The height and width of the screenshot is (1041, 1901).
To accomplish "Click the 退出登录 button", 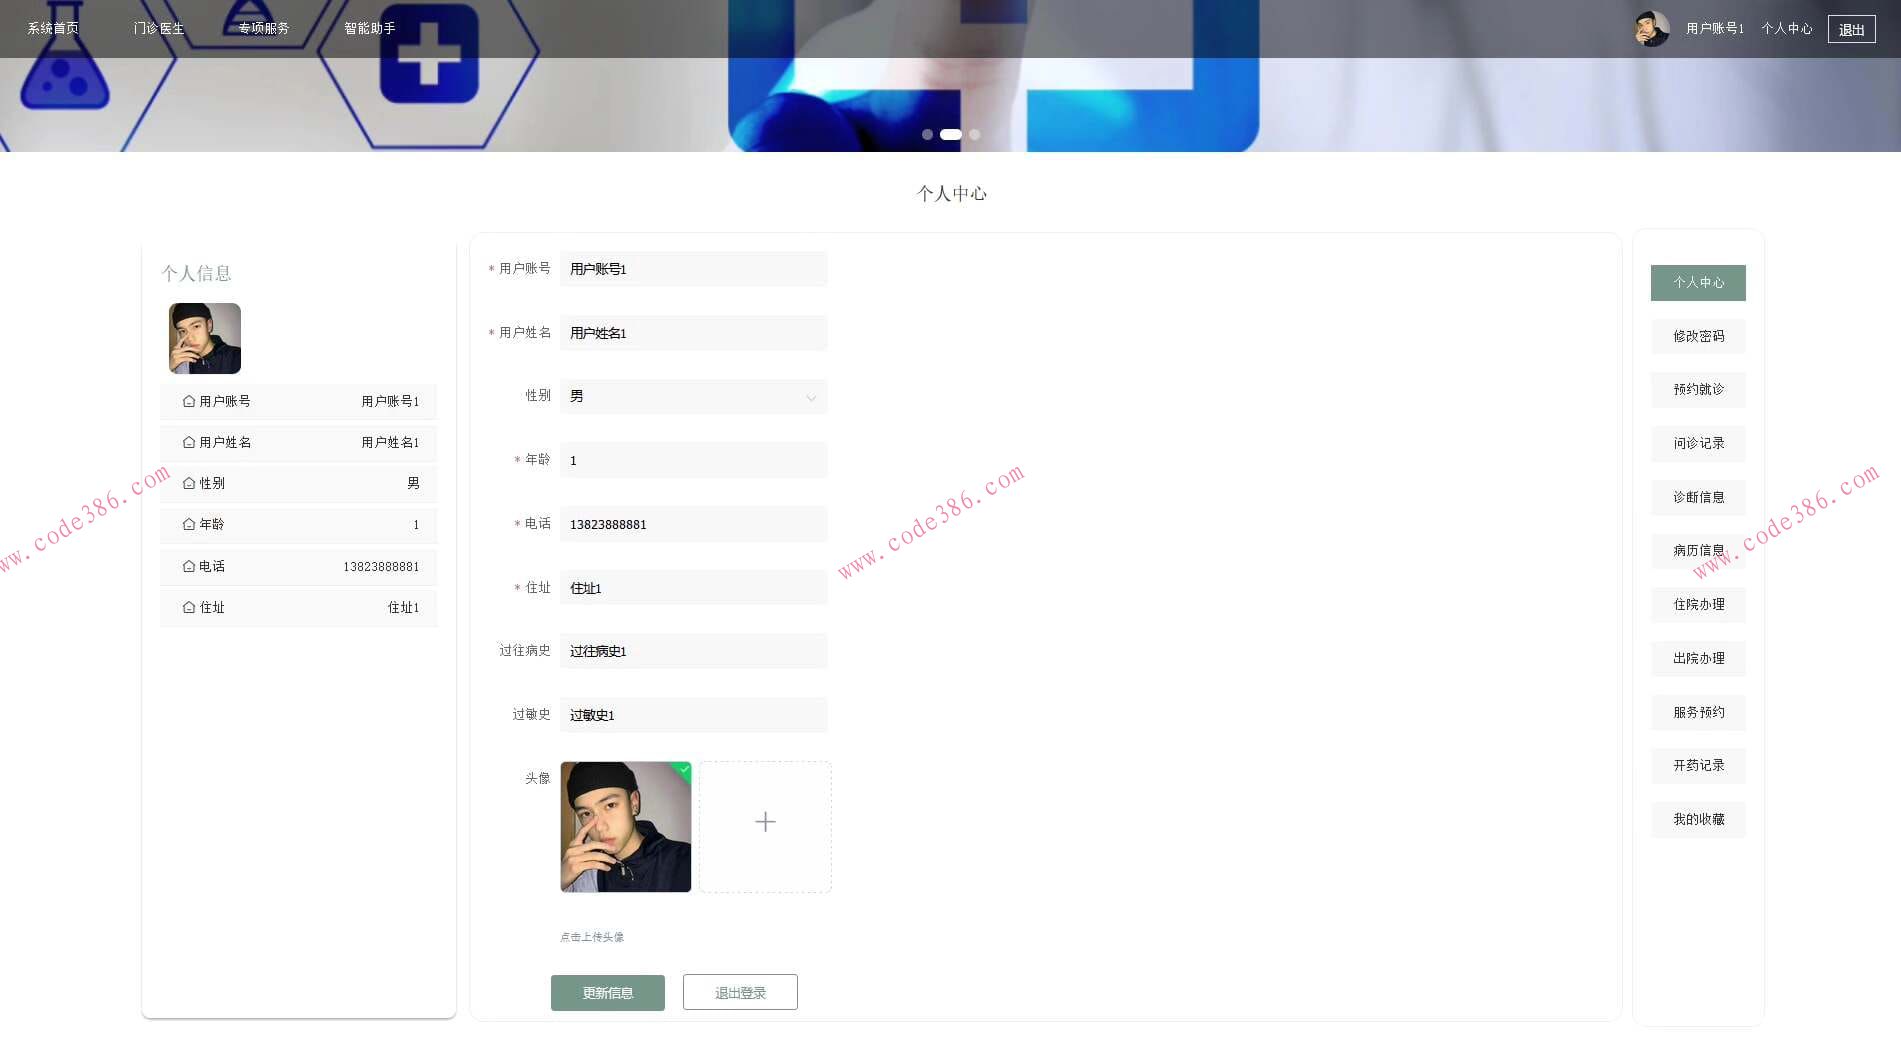I will (x=739, y=992).
